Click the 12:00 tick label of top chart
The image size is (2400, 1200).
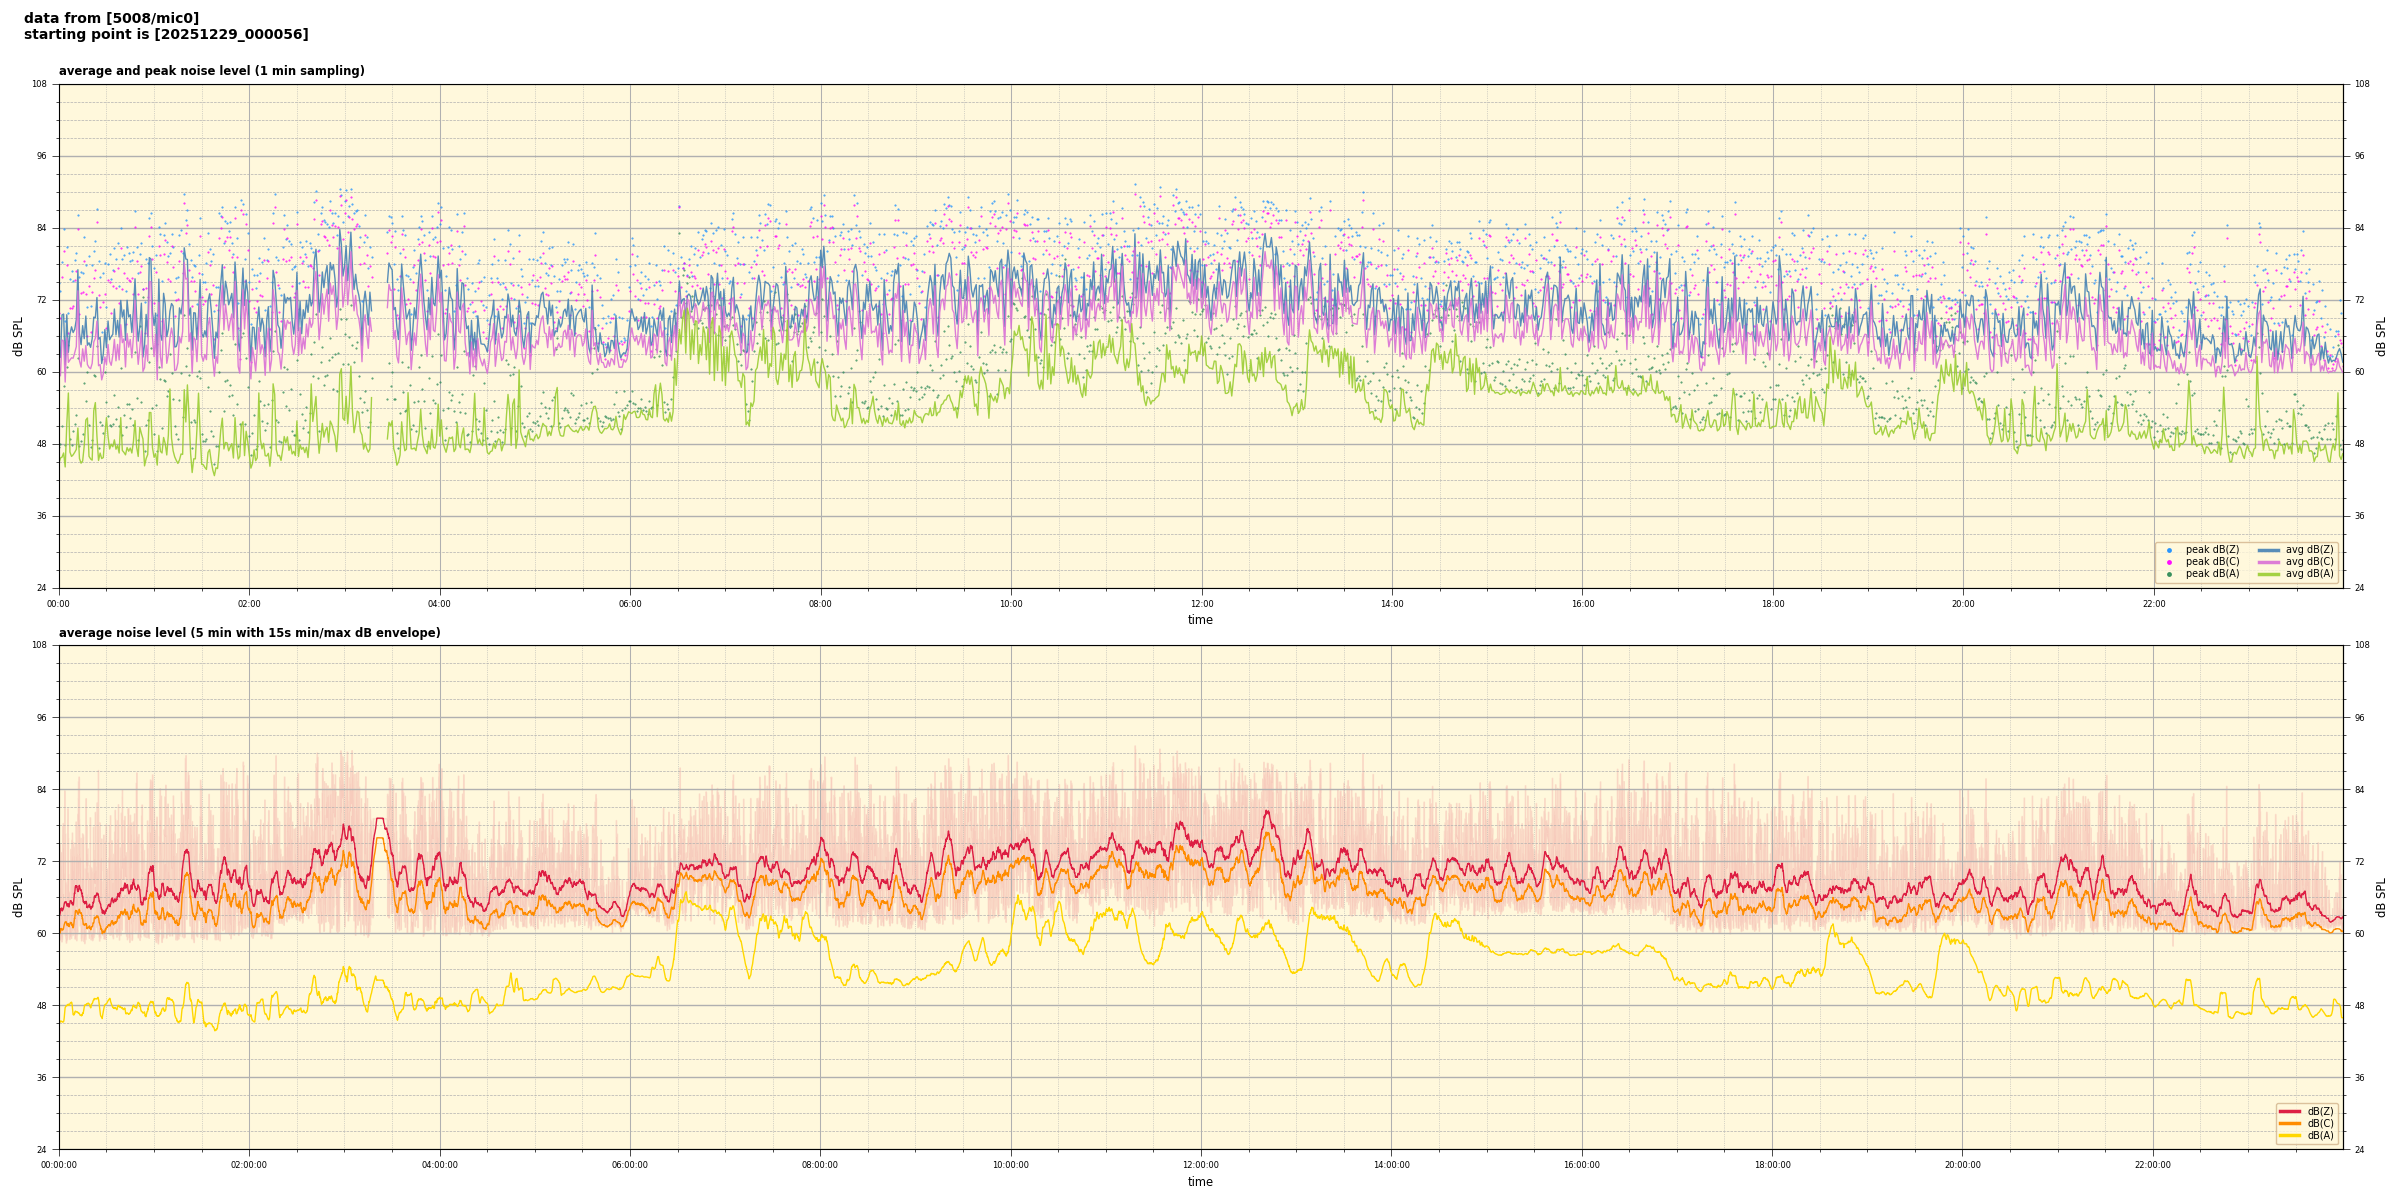[x=1201, y=604]
